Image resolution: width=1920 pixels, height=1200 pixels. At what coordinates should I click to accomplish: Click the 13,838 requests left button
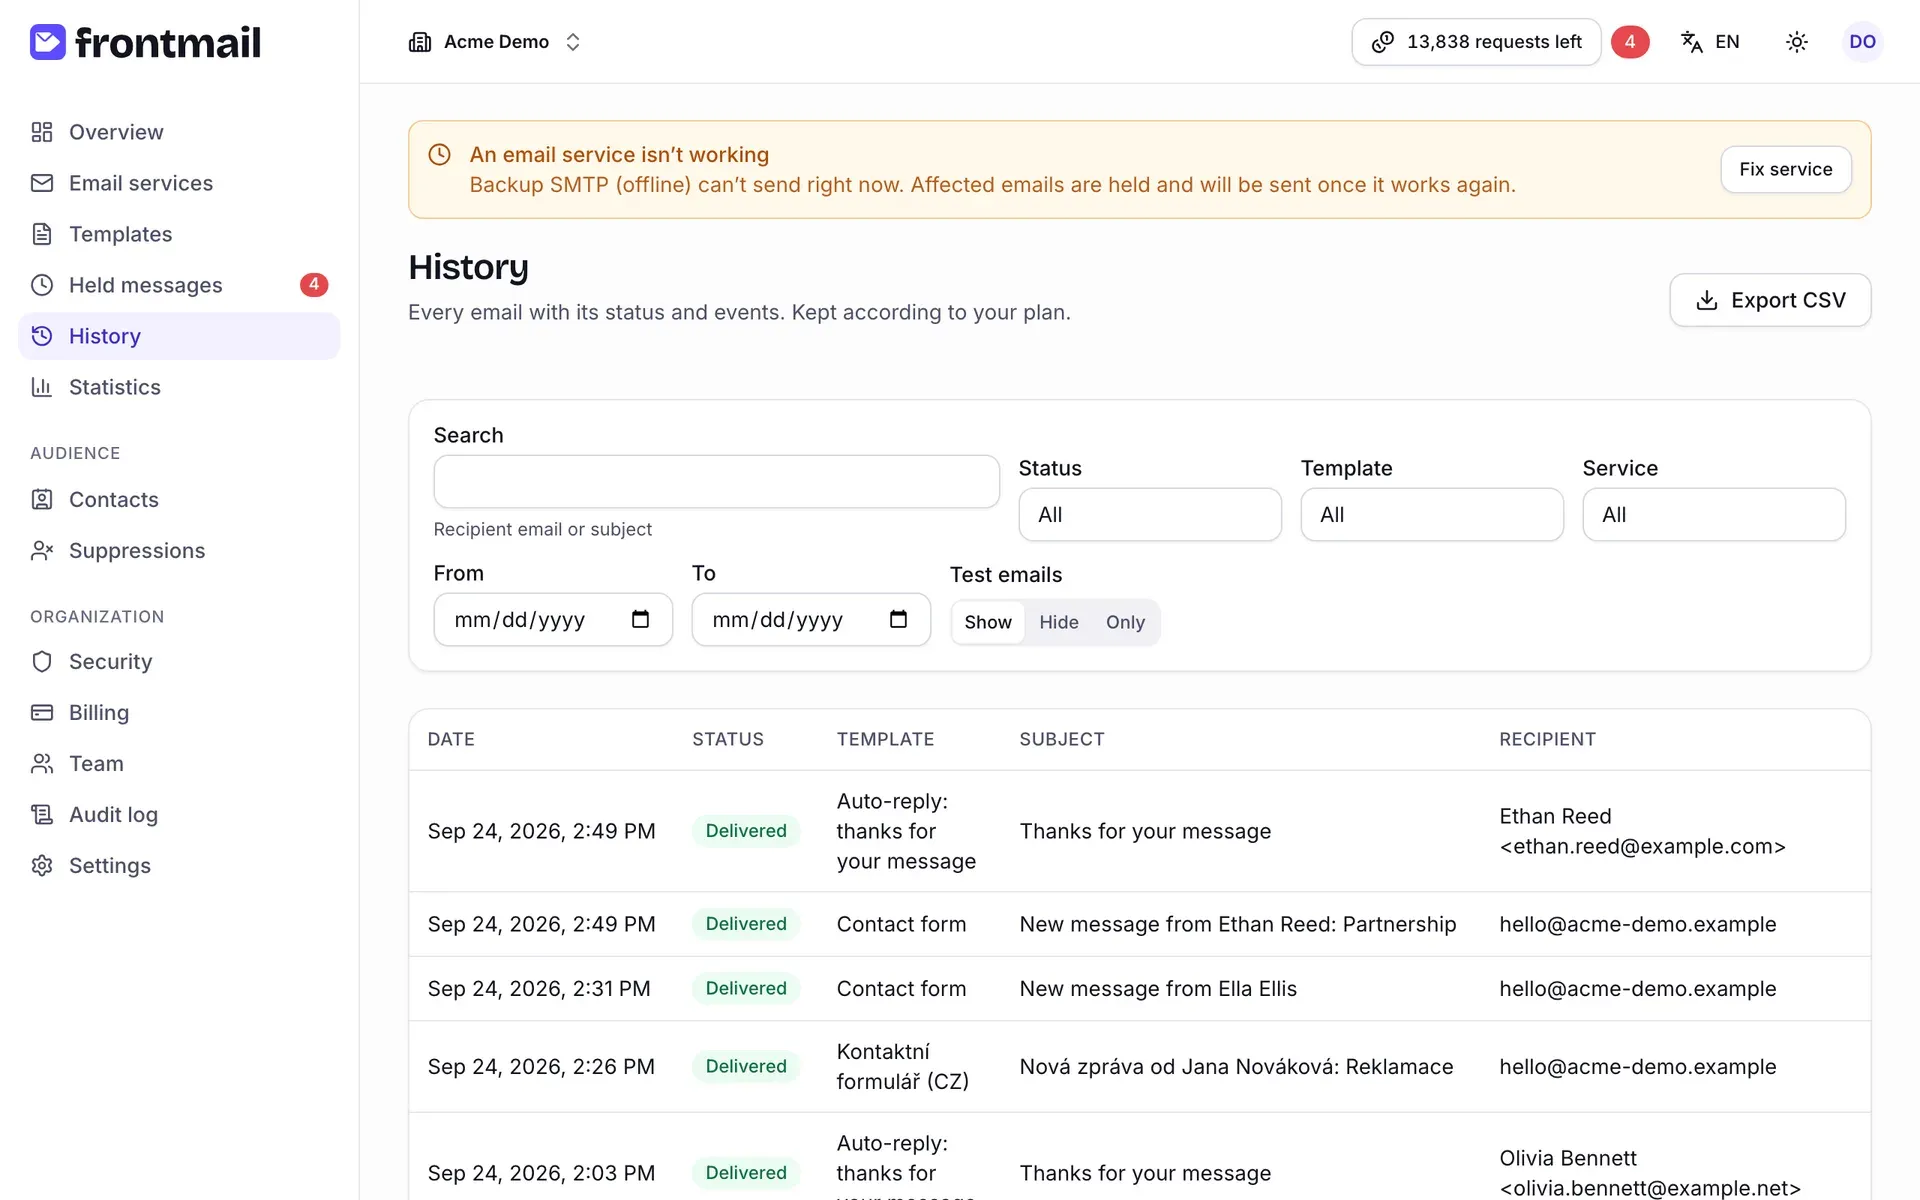pyautogui.click(x=1476, y=42)
